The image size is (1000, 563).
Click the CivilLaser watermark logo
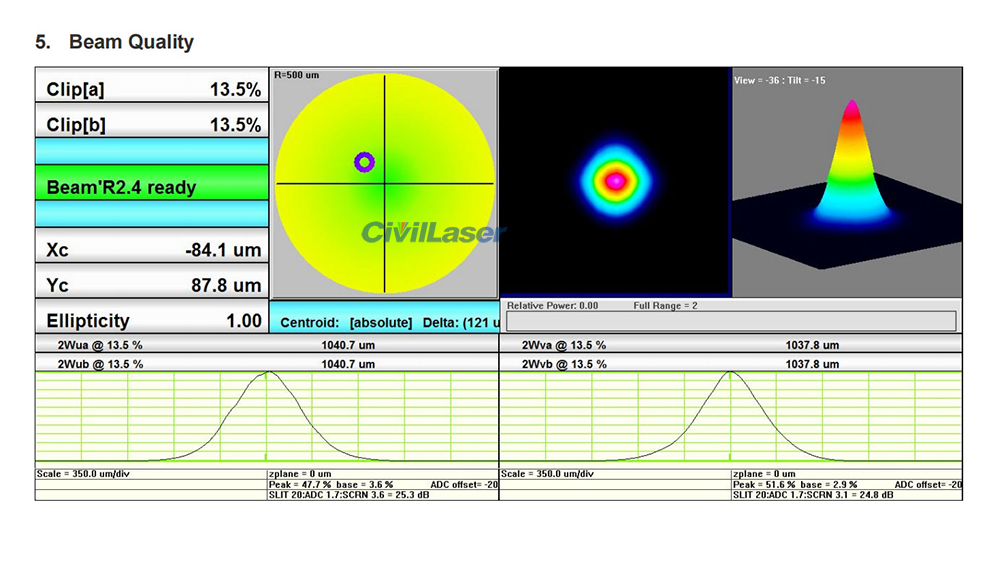point(433,233)
